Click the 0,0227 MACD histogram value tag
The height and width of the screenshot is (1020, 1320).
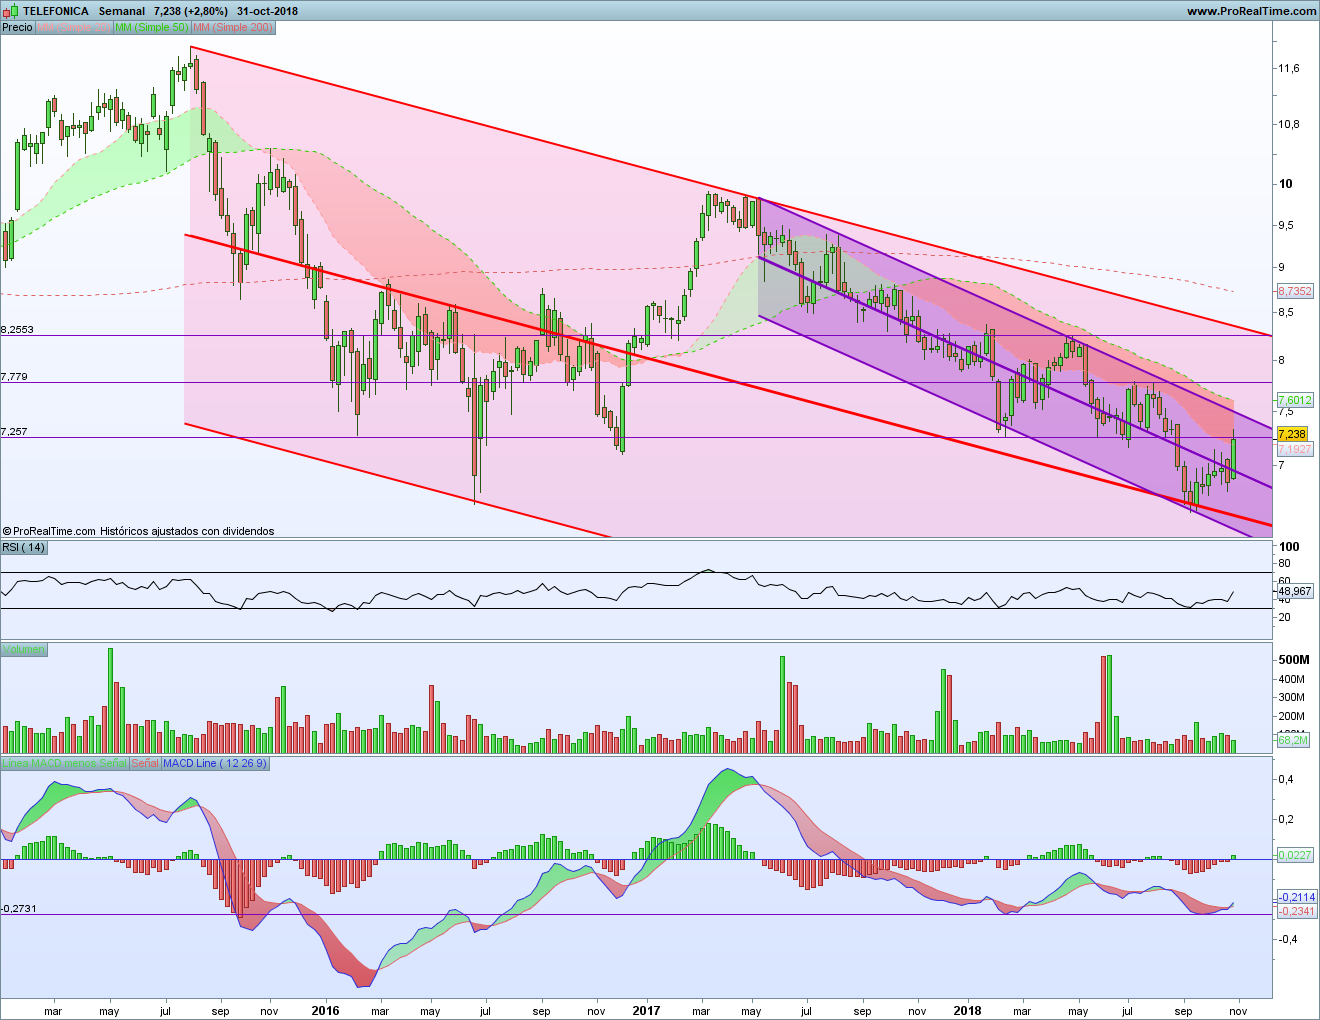click(x=1294, y=855)
